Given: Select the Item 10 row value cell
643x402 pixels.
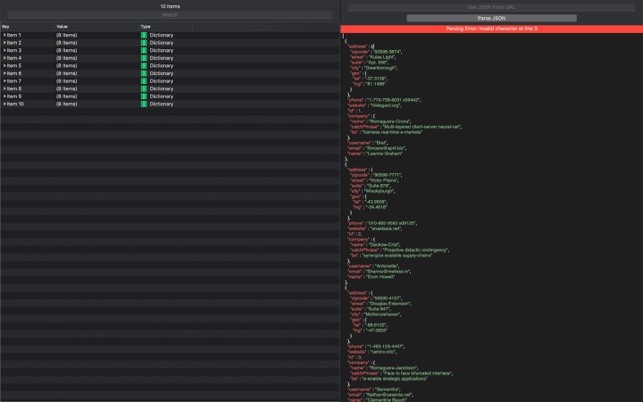Looking at the screenshot, I should tap(66, 104).
